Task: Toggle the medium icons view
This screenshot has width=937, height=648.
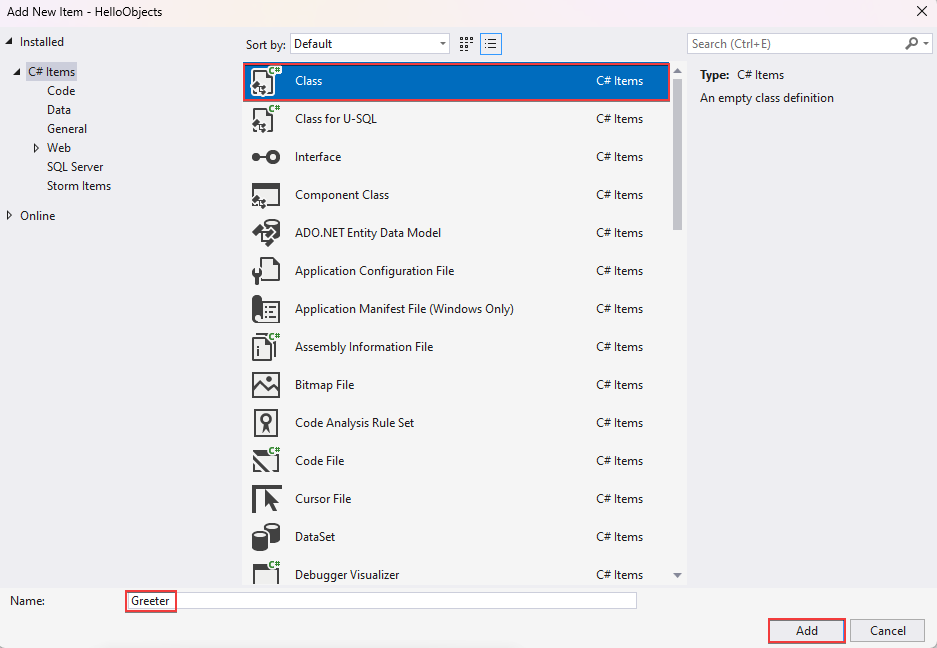Action: click(465, 44)
